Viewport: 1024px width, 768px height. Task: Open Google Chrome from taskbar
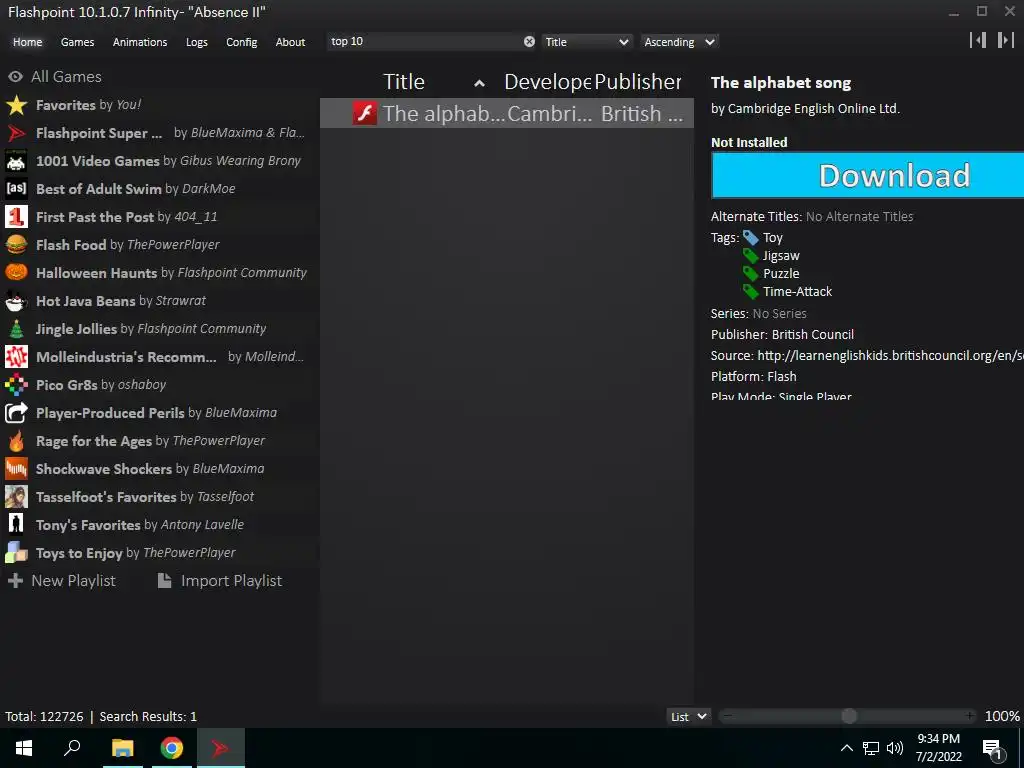coord(172,748)
